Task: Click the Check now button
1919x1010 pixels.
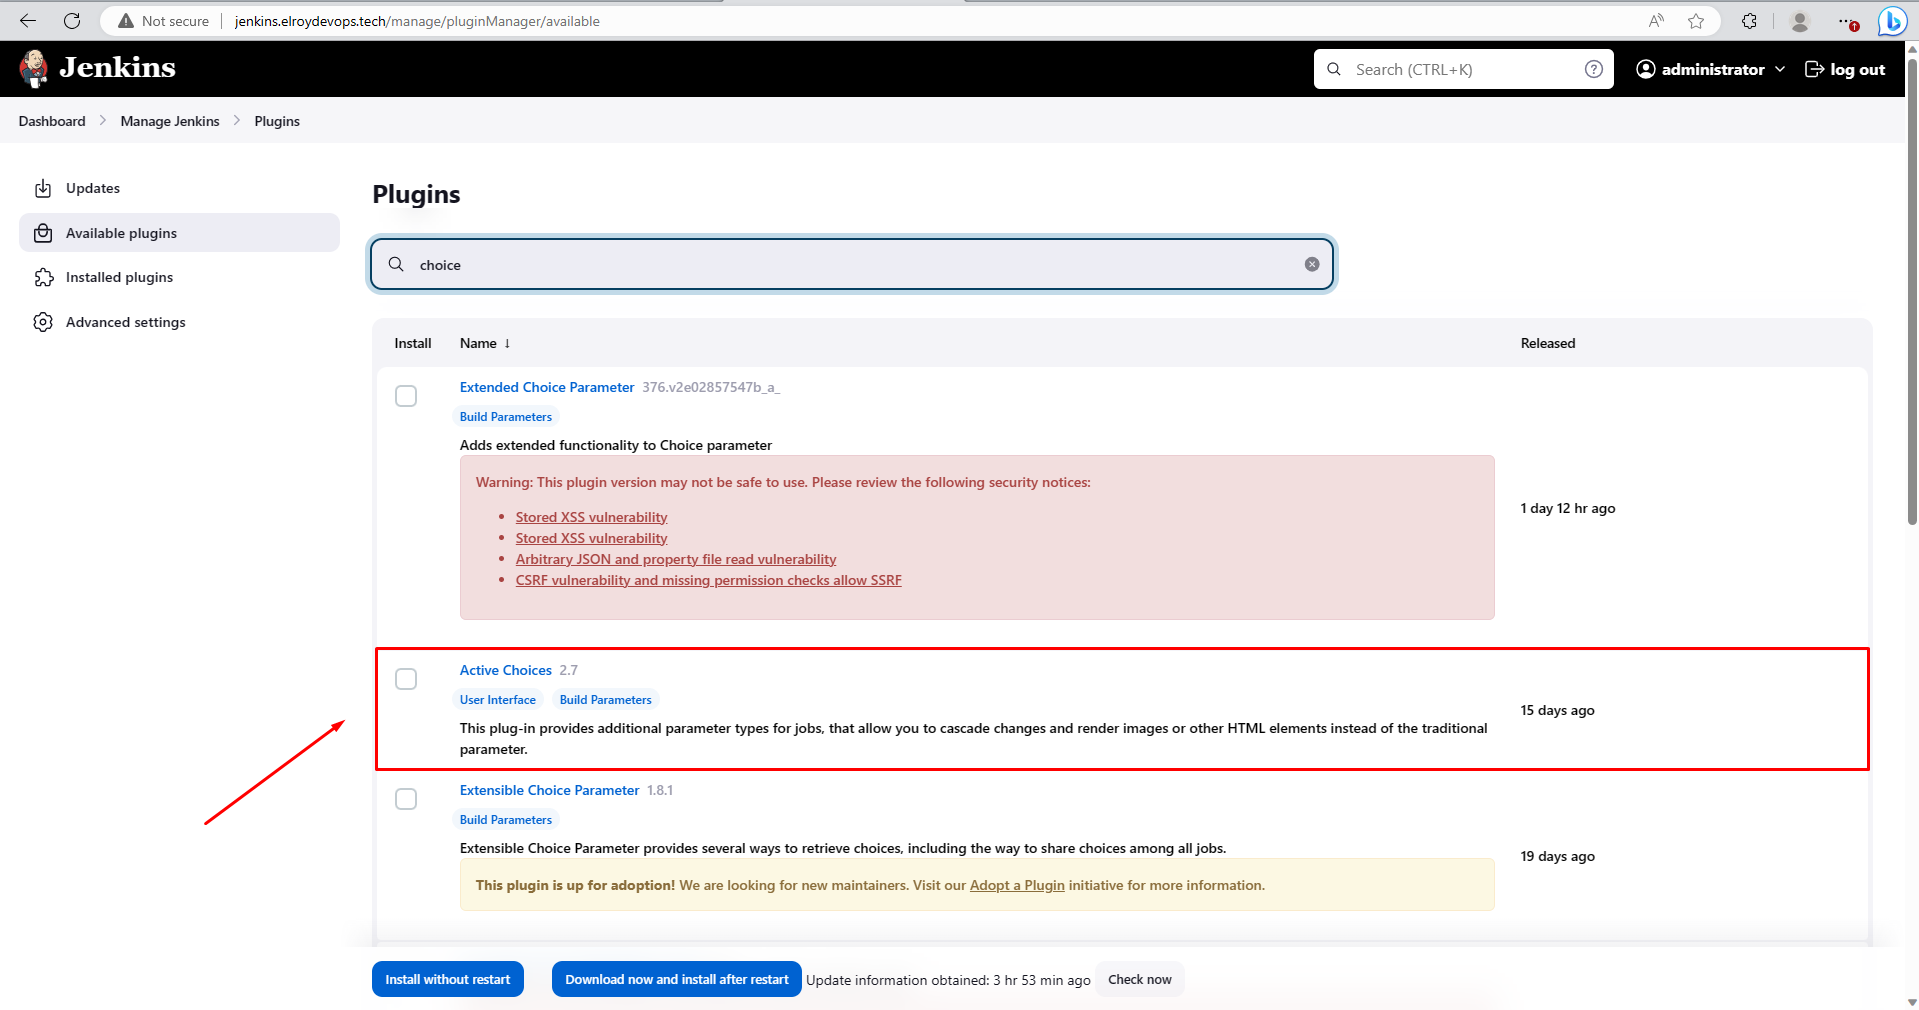Action: click(x=1140, y=979)
